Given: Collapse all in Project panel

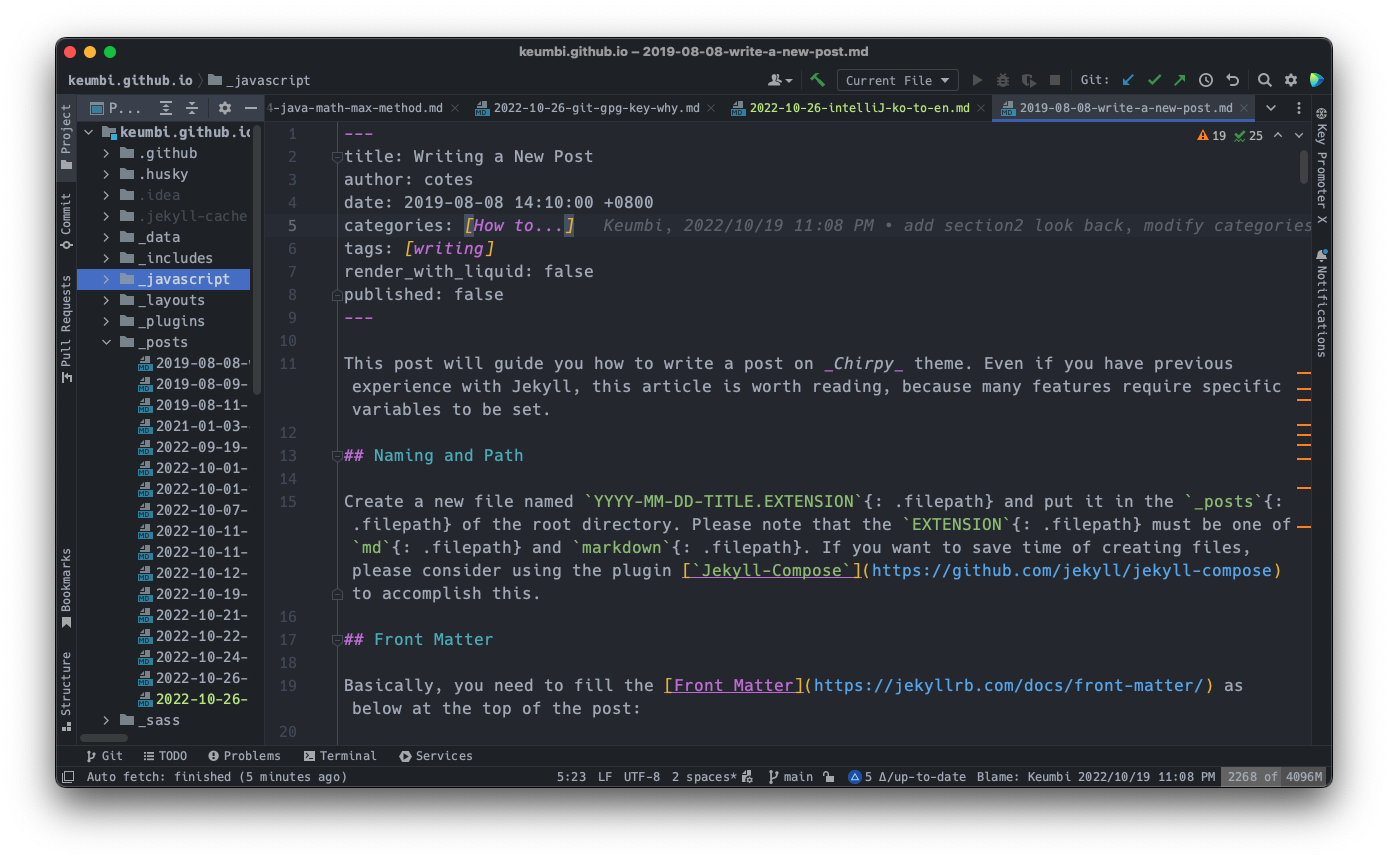Looking at the screenshot, I should [x=192, y=108].
